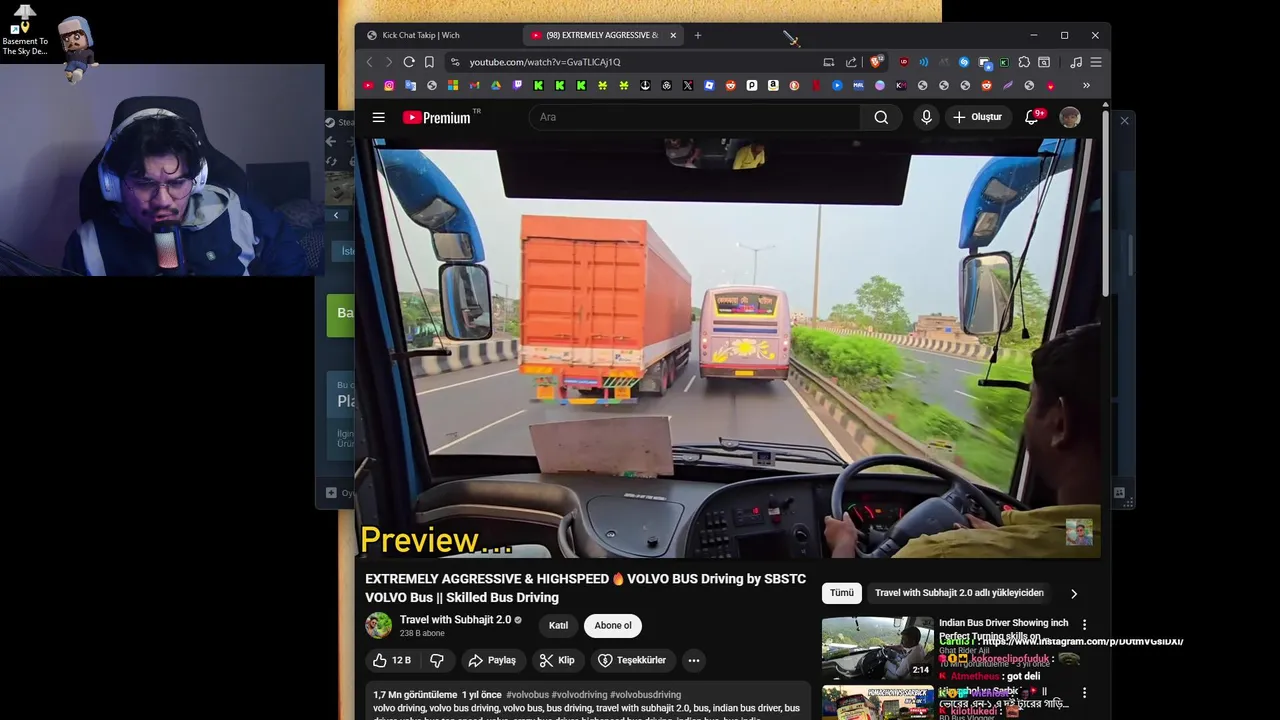Select the Travel with Subhajit 2.0 adlı yükleyiciden chip

click(959, 593)
